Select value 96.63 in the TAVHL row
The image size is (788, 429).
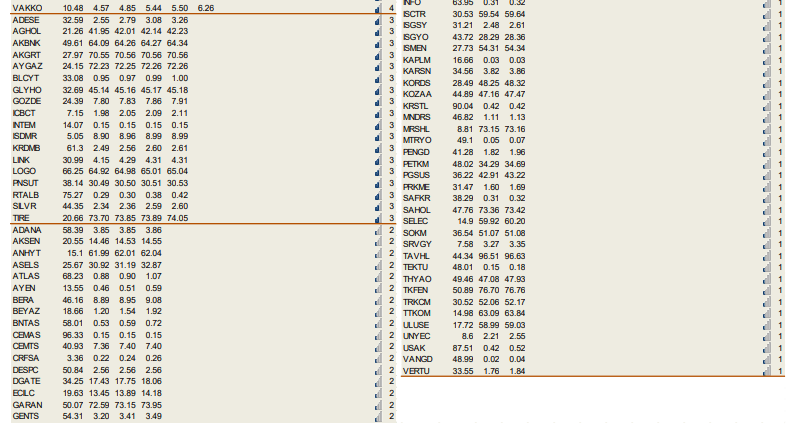pyautogui.click(x=515, y=257)
